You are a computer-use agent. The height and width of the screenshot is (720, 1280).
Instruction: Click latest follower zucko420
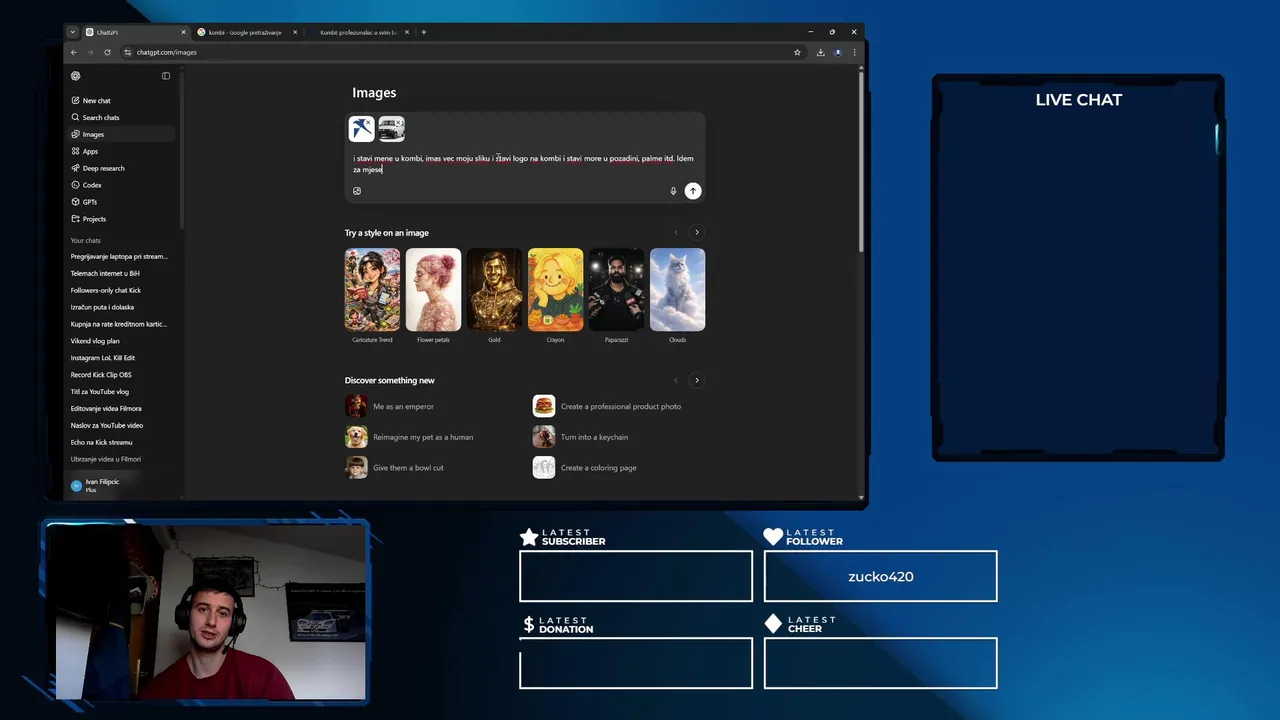click(881, 577)
